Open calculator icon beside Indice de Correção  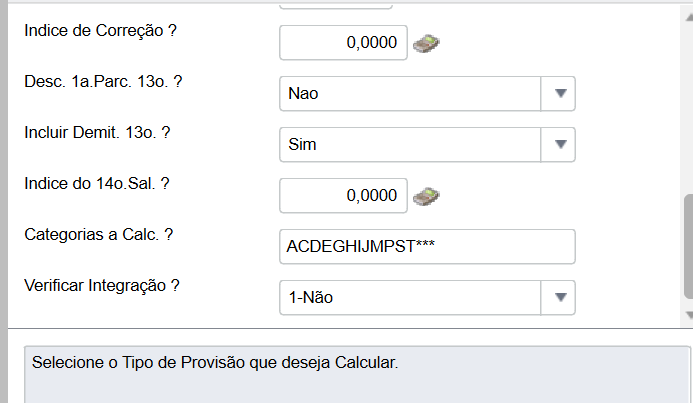tap(428, 43)
